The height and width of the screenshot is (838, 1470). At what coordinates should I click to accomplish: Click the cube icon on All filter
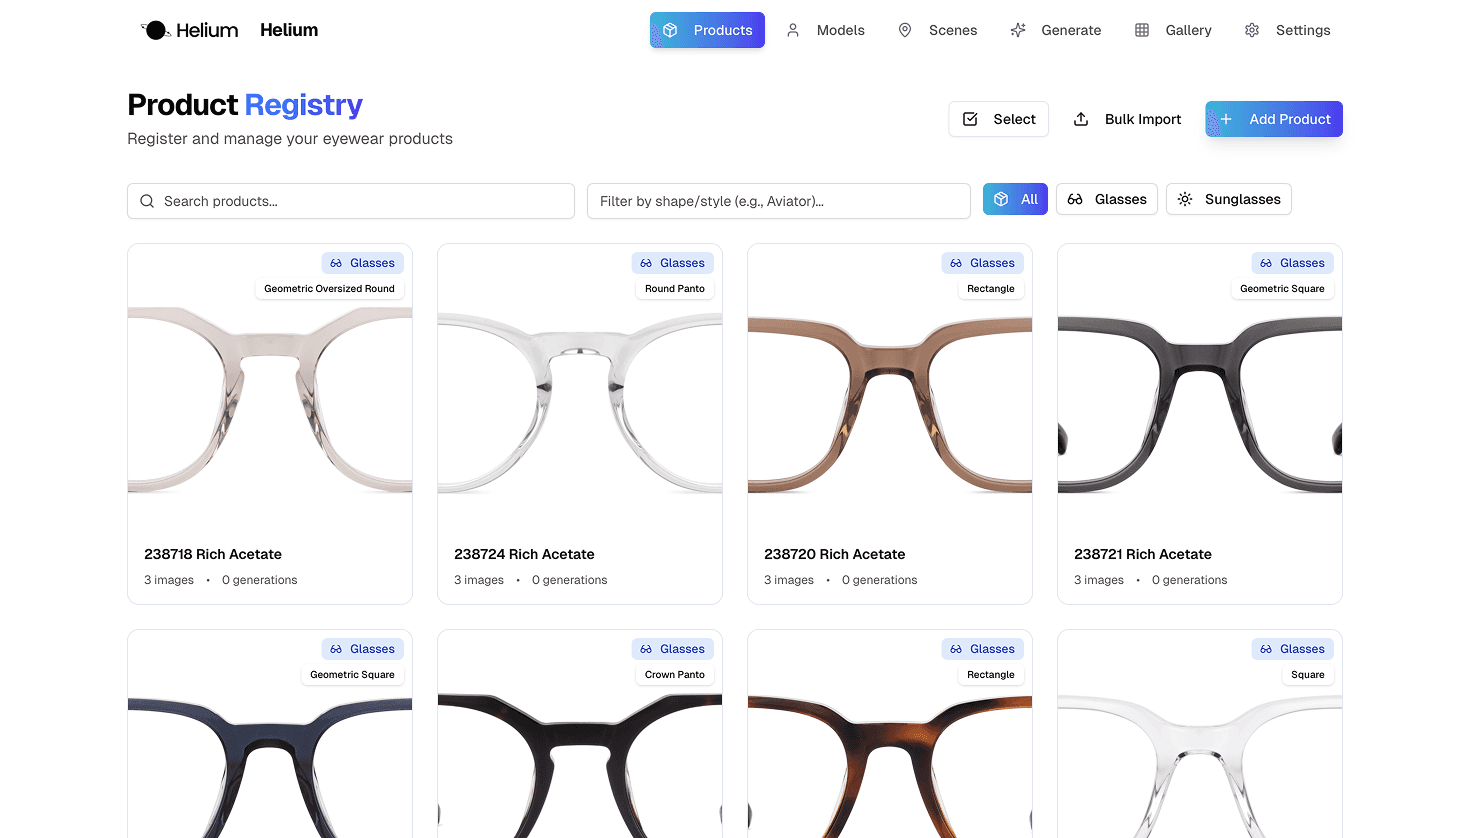click(x=1001, y=199)
